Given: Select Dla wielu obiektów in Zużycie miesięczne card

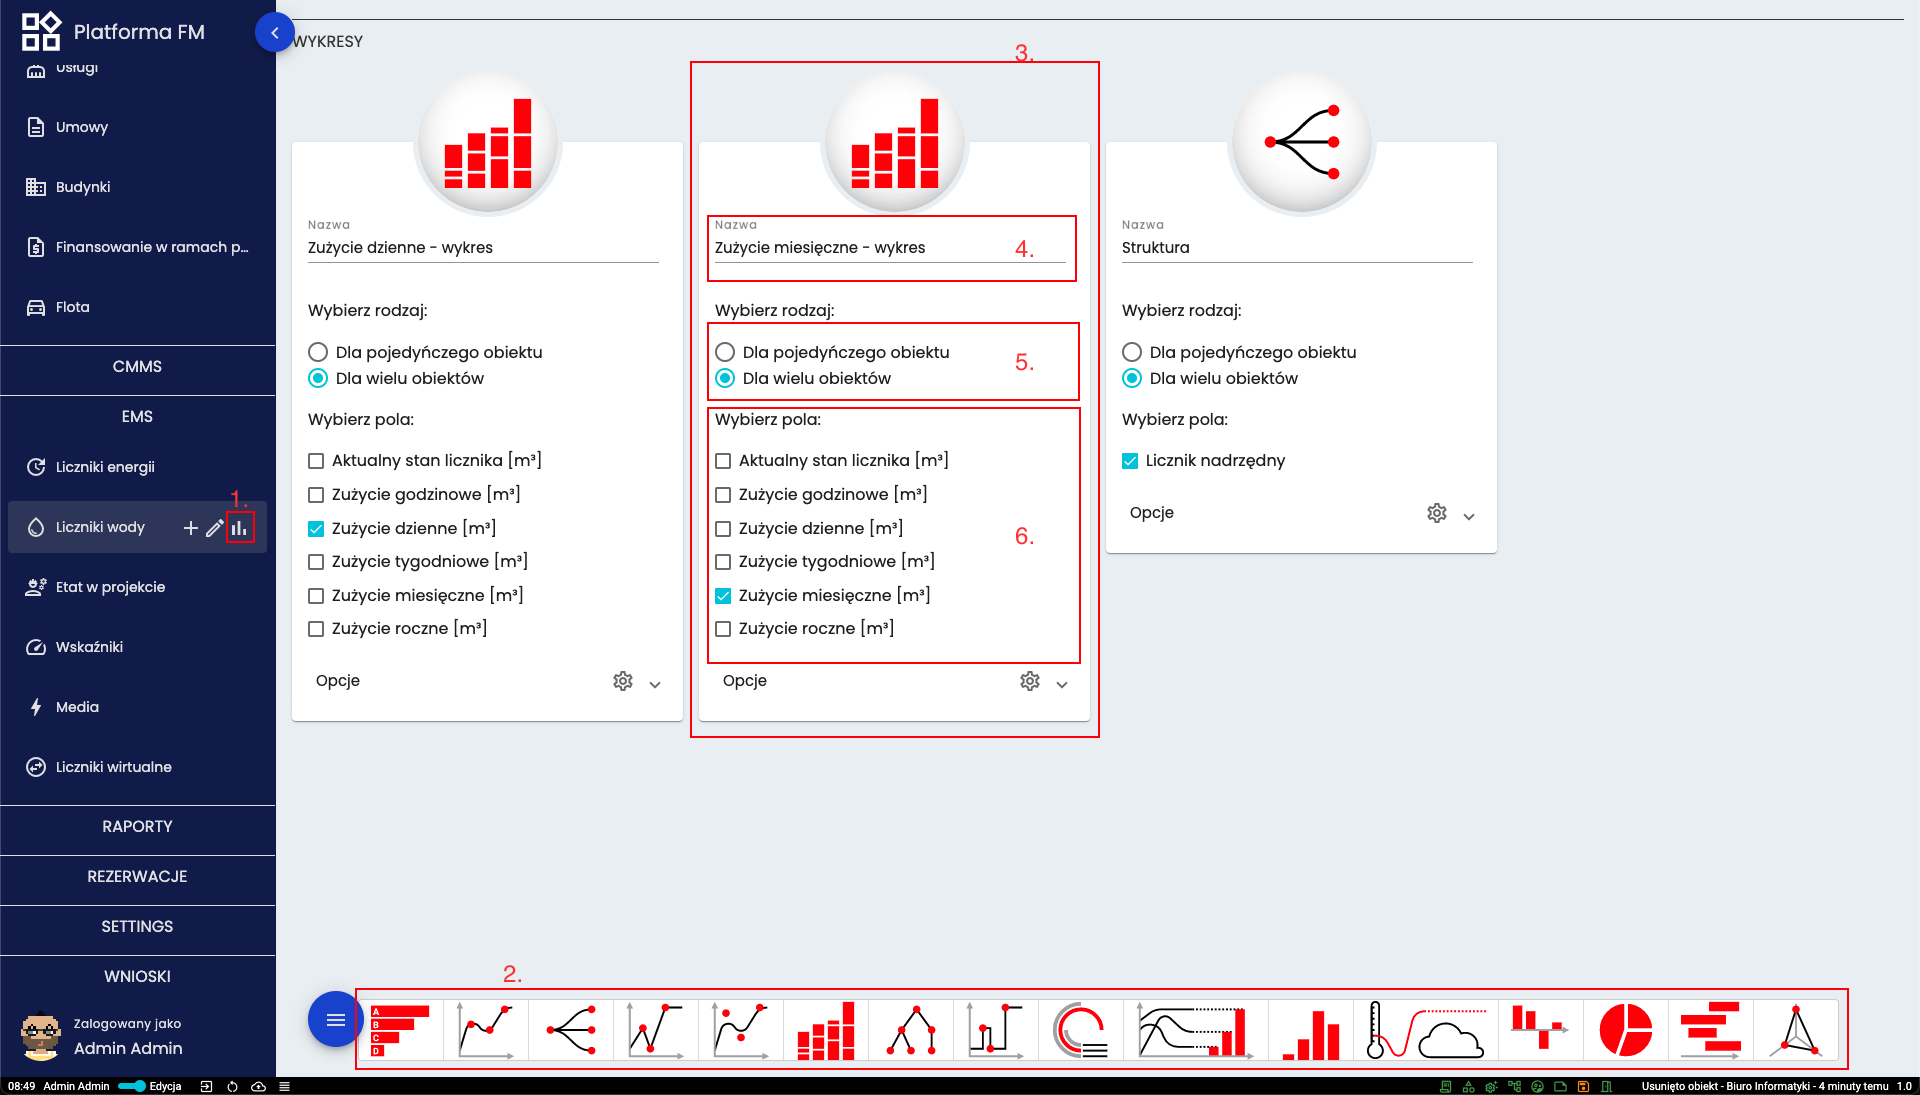Looking at the screenshot, I should pyautogui.click(x=725, y=378).
